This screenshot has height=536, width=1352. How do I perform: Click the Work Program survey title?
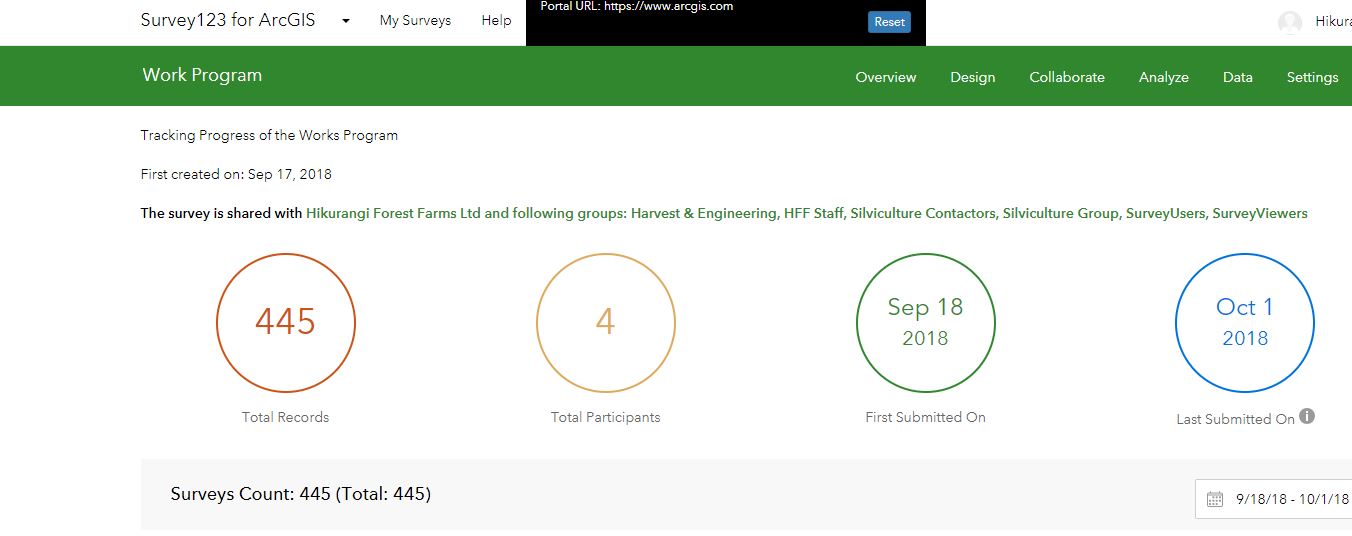point(202,75)
